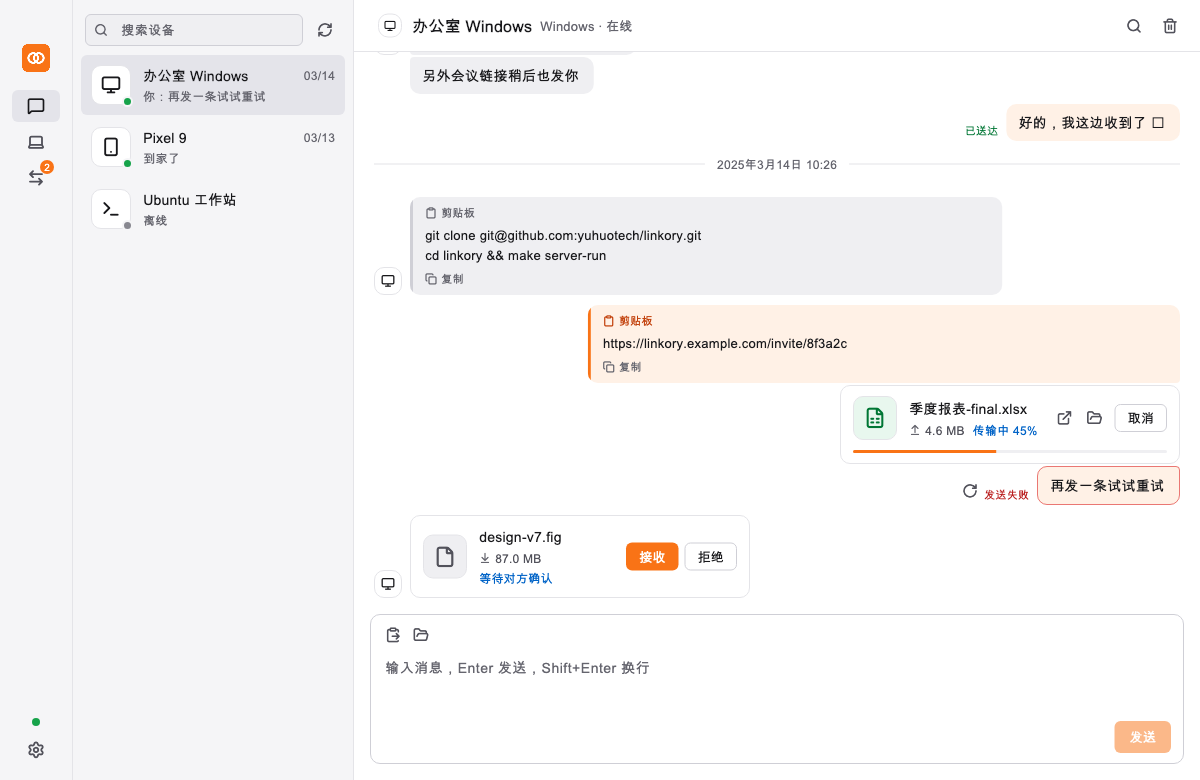Select the 办公室 Windows conversation
The width and height of the screenshot is (1200, 780).
(x=213, y=85)
